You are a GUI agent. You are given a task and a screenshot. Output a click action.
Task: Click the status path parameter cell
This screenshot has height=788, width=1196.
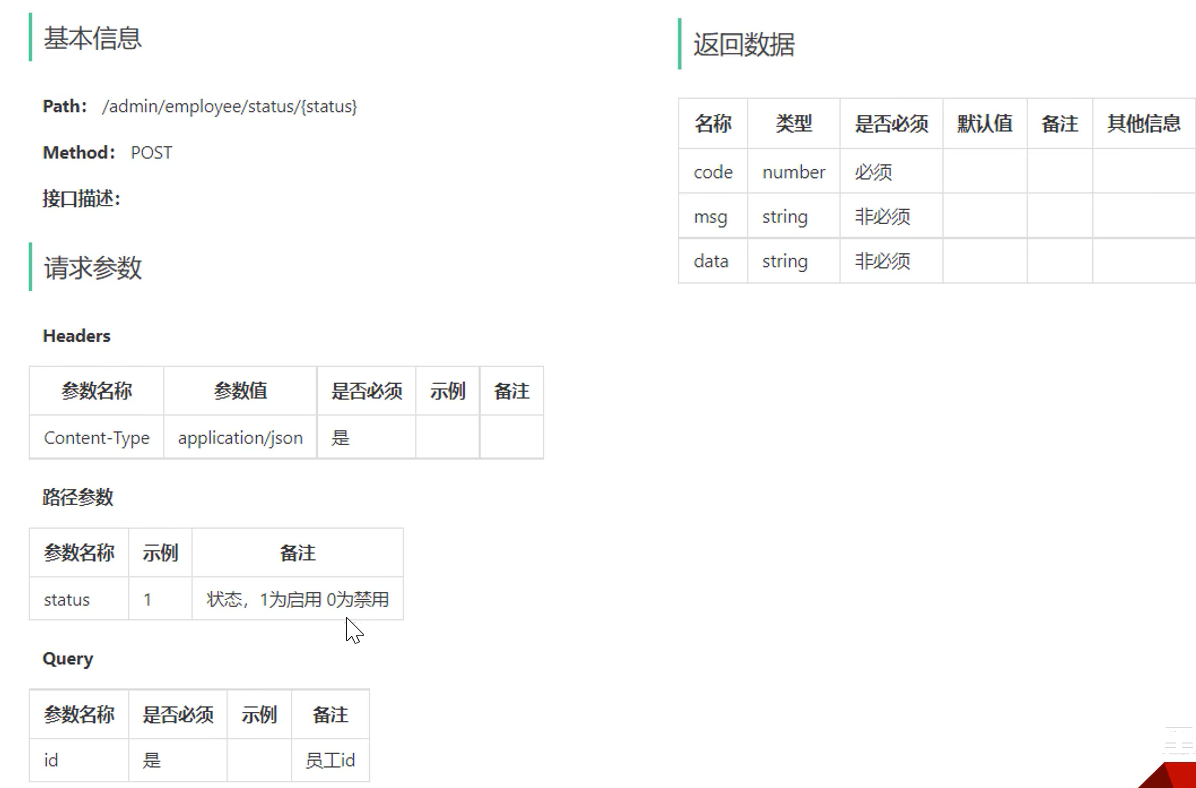[67, 600]
